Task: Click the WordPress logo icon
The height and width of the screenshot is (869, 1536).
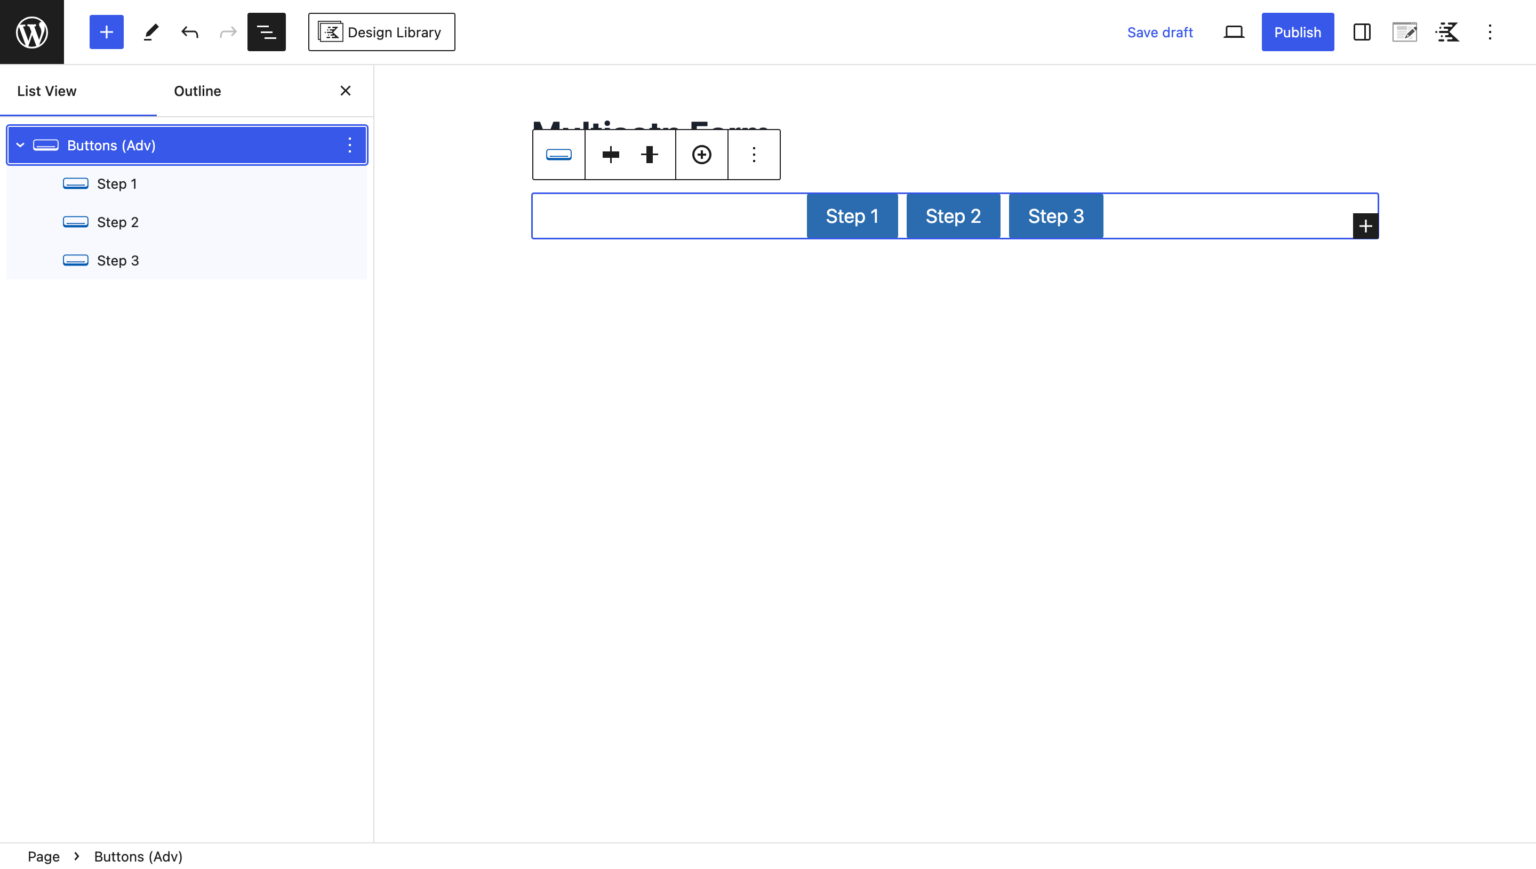Action: 32,32
